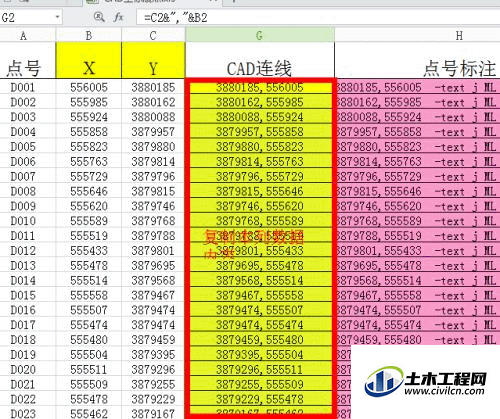Viewport: 500px width, 419px height.
Task: Select cell D005
Action: point(28,146)
